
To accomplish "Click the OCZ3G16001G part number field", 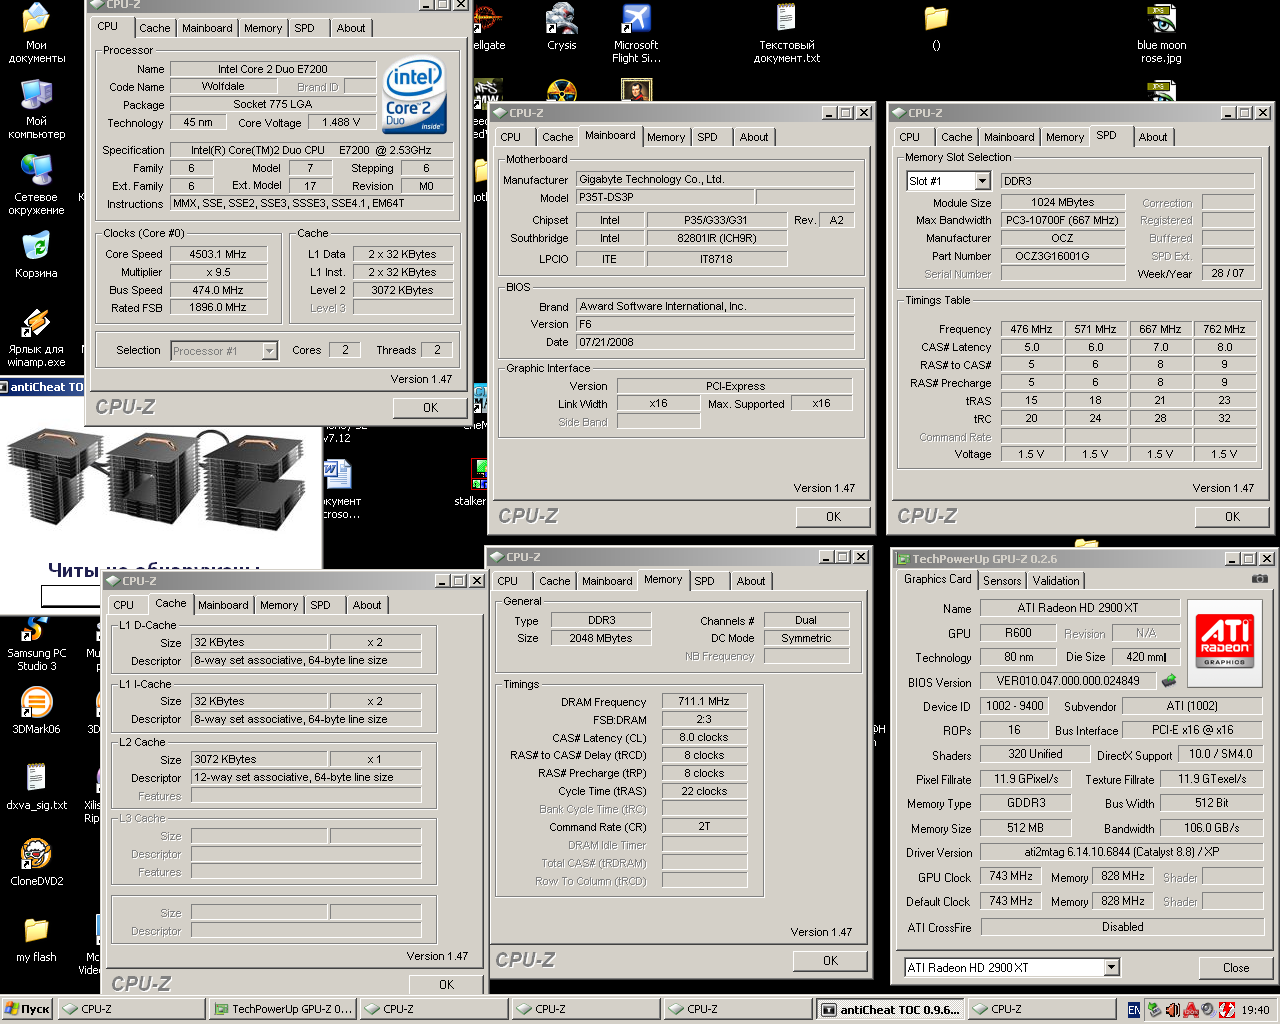I will [x=1063, y=256].
